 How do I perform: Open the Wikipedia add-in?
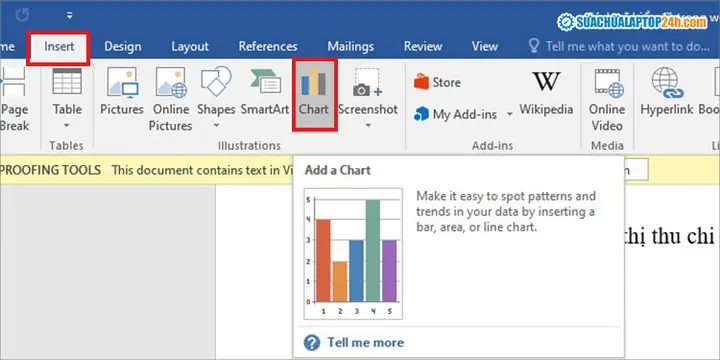pyautogui.click(x=546, y=92)
